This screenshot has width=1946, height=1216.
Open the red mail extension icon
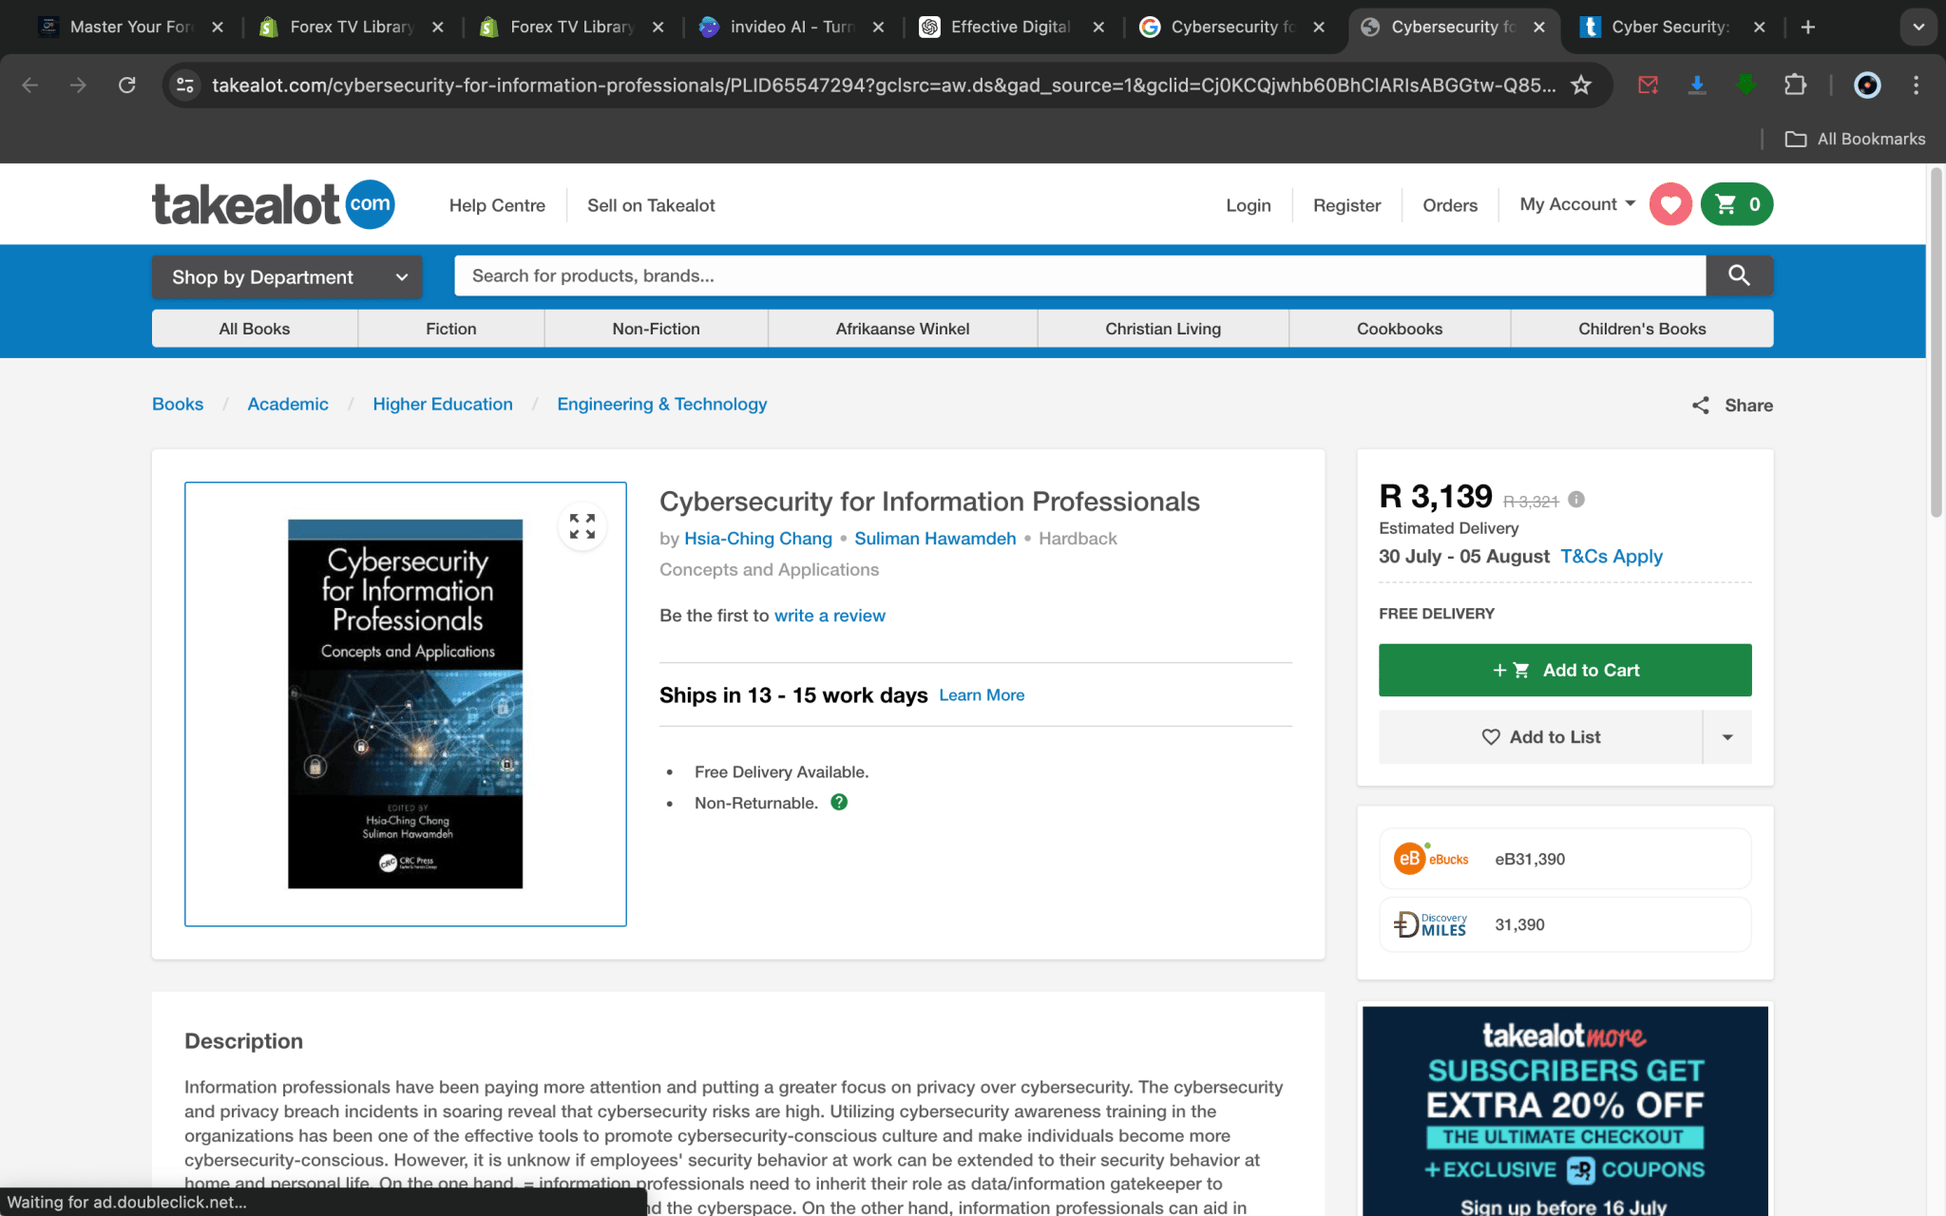coord(1648,85)
